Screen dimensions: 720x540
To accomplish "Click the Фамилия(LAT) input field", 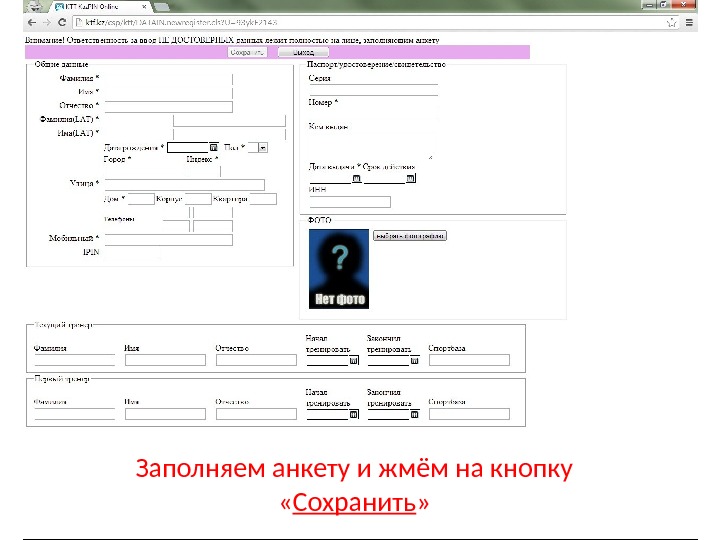I will pos(229,121).
